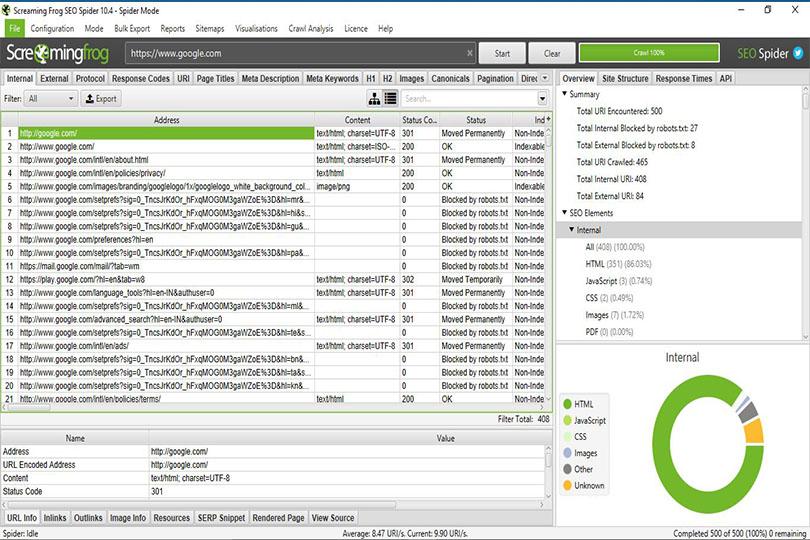Open the Reports menu

point(173,28)
